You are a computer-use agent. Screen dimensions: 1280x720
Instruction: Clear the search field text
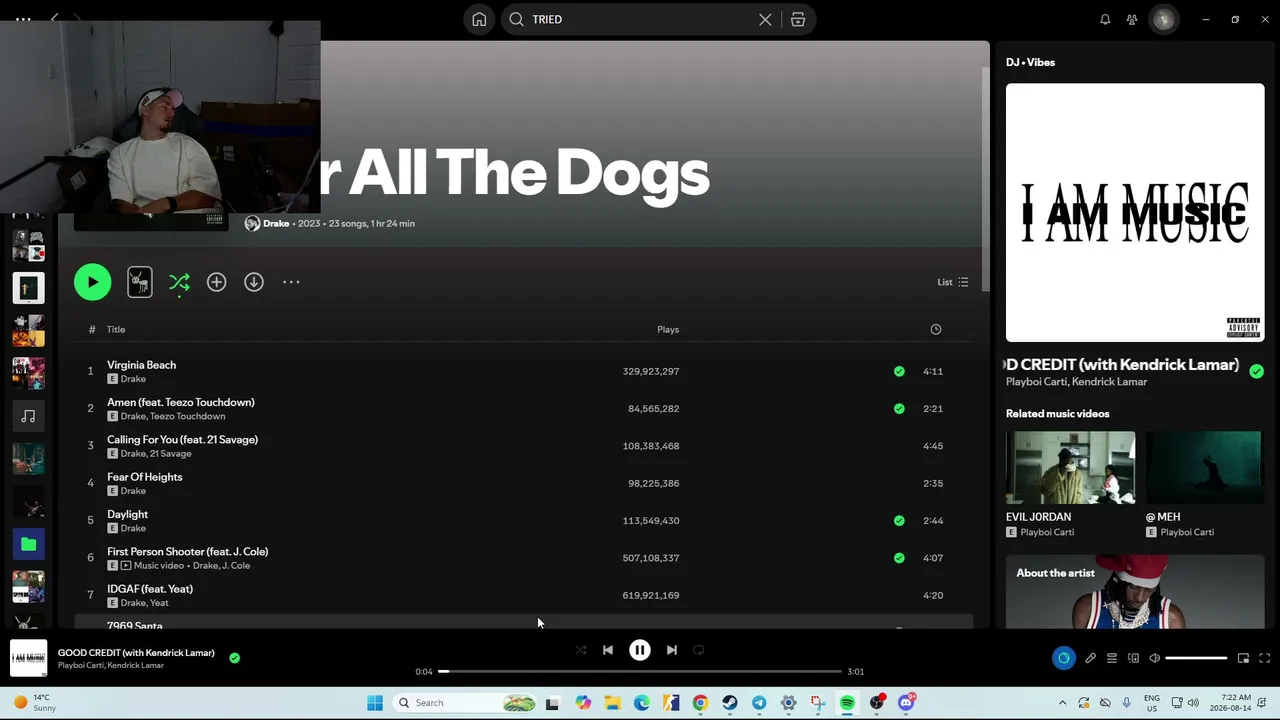(765, 19)
